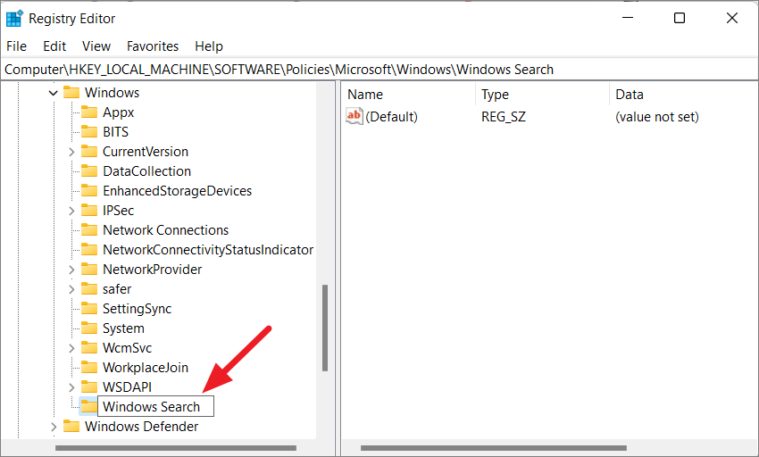This screenshot has width=759, height=457.
Task: Select the CurrentVersion key label
Action: [x=145, y=152]
